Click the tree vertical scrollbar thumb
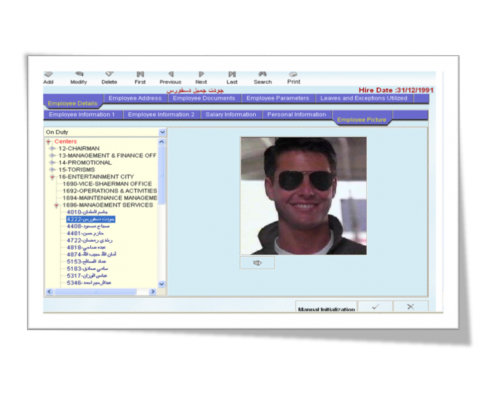The image size is (495, 400). (x=162, y=175)
